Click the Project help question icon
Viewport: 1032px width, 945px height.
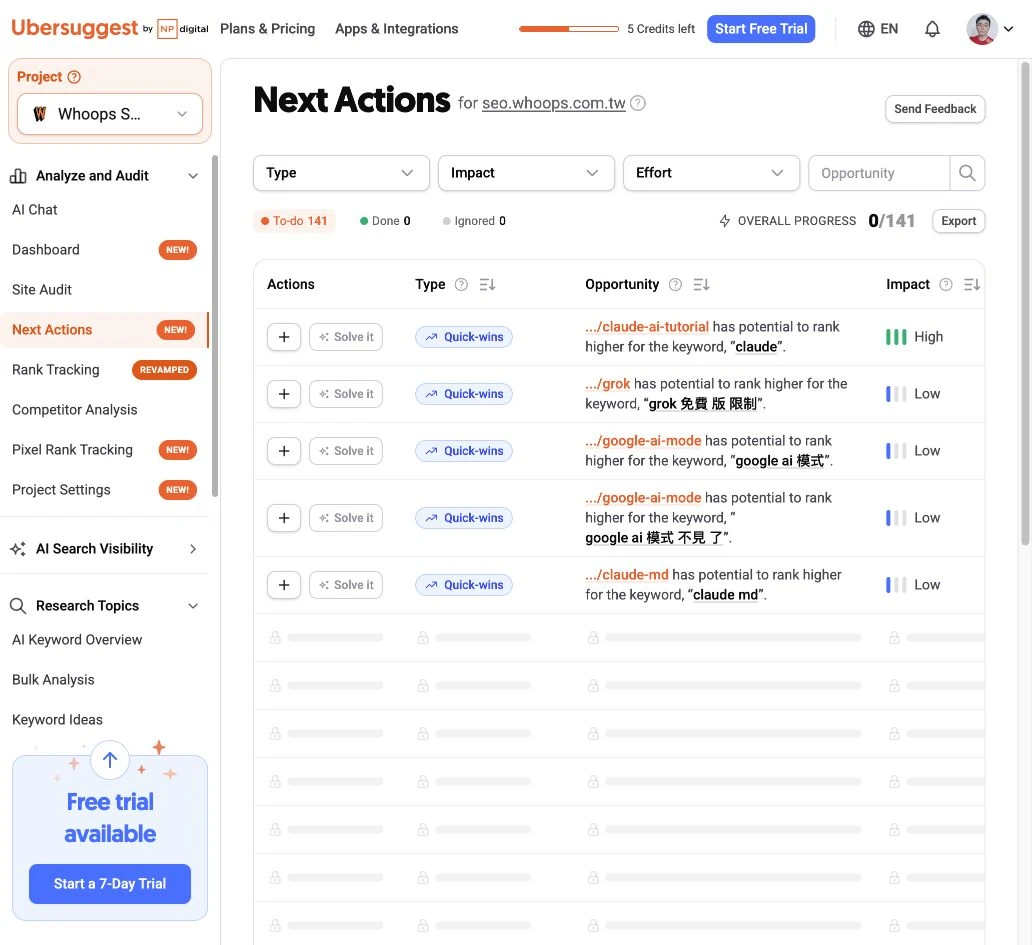[x=74, y=77]
